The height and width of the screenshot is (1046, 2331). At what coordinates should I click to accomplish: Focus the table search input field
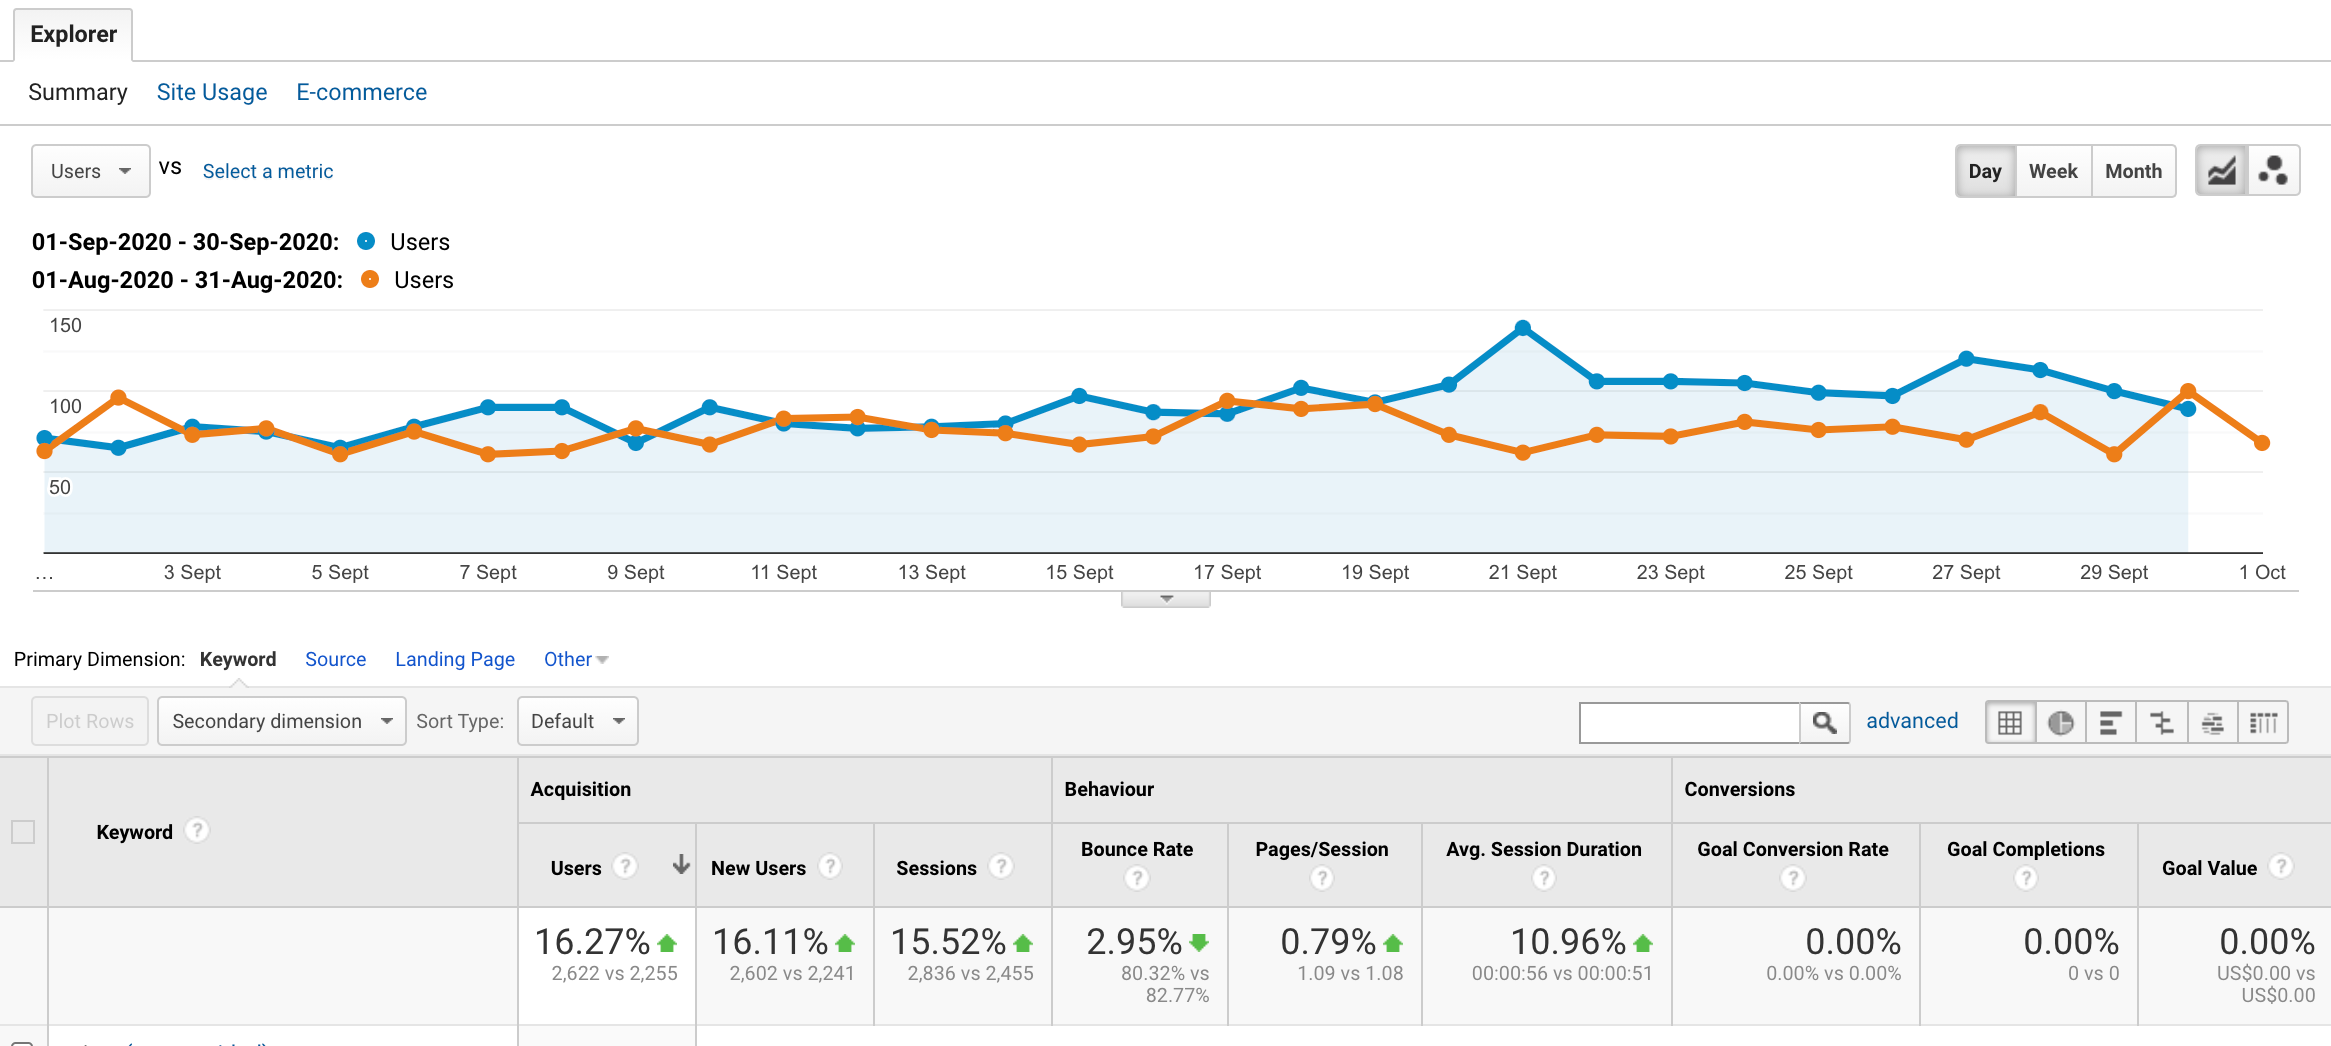click(1690, 722)
